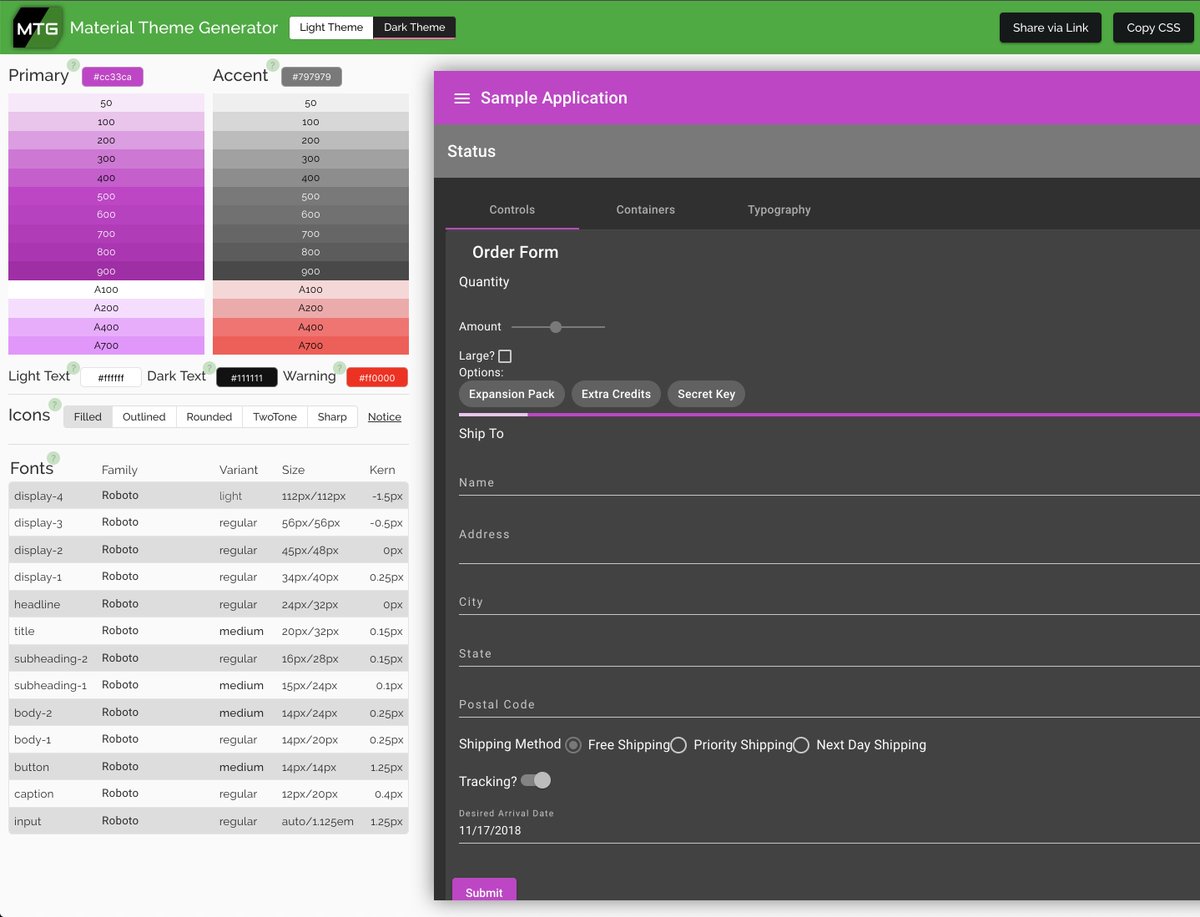
Task: Select Primary shade 900 swatch
Action: (x=106, y=271)
